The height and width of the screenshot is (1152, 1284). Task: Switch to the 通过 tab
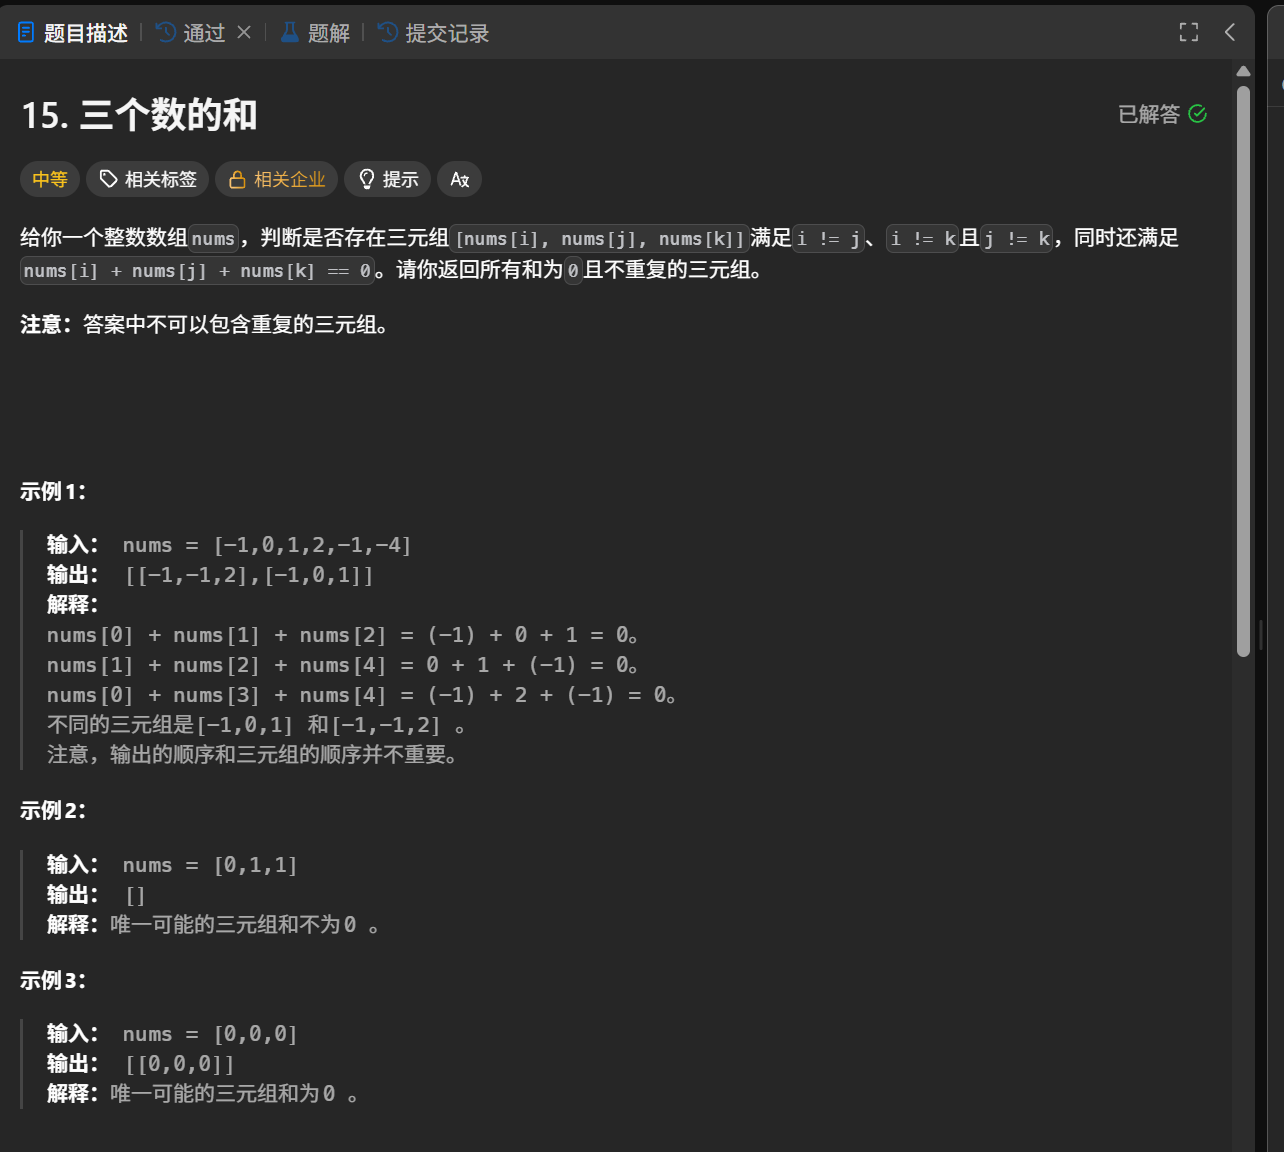(190, 33)
